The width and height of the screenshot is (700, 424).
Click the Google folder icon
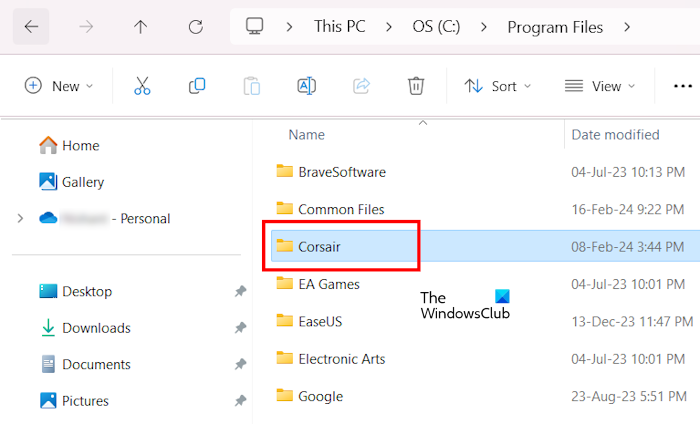(x=284, y=395)
